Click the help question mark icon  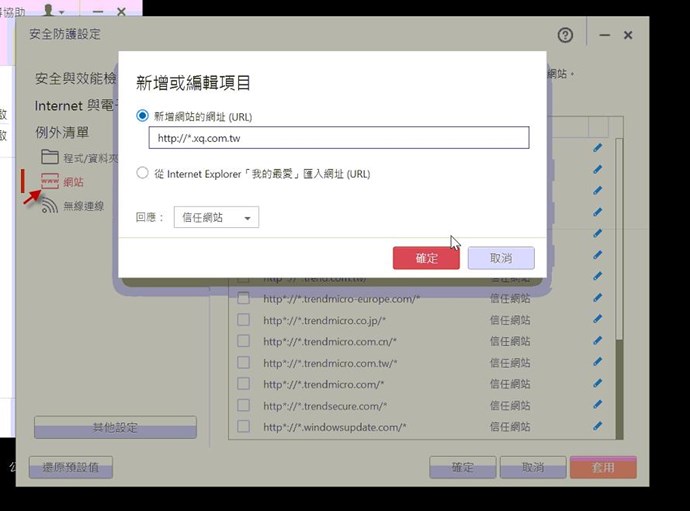click(565, 35)
